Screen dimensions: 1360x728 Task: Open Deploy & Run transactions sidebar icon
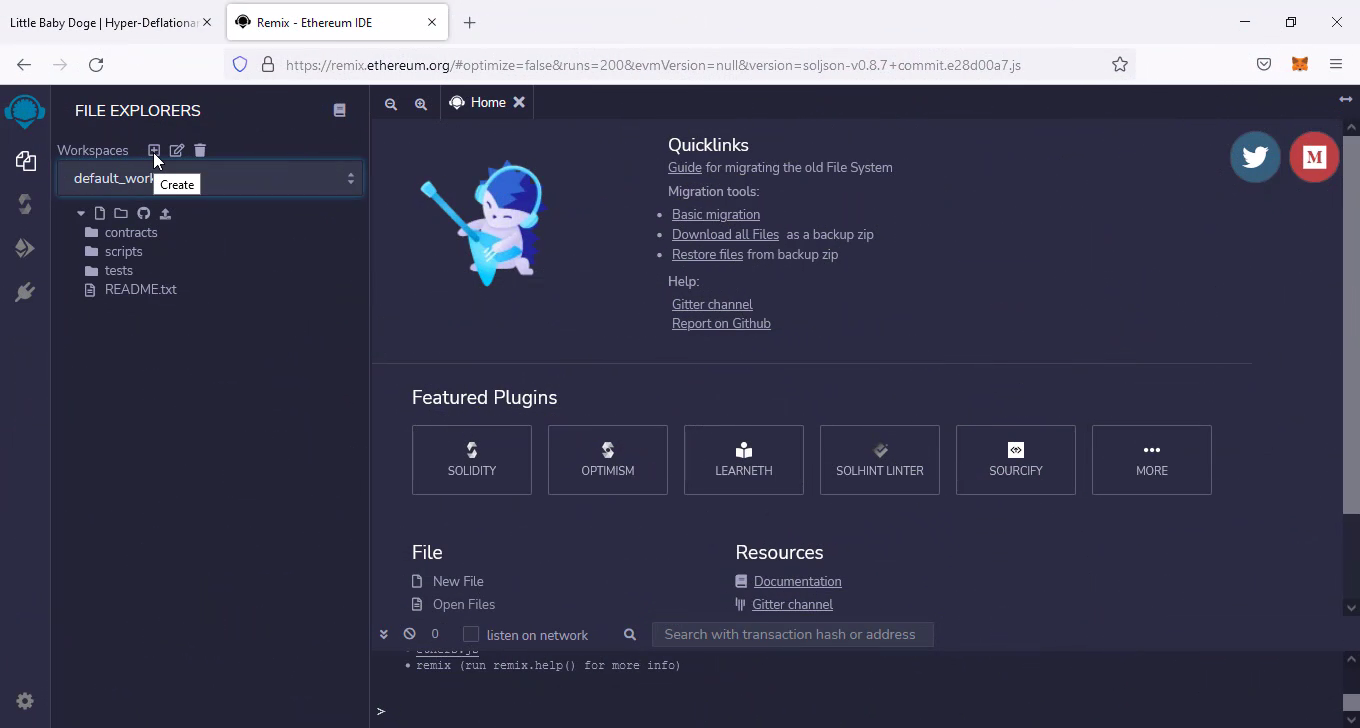coord(25,248)
